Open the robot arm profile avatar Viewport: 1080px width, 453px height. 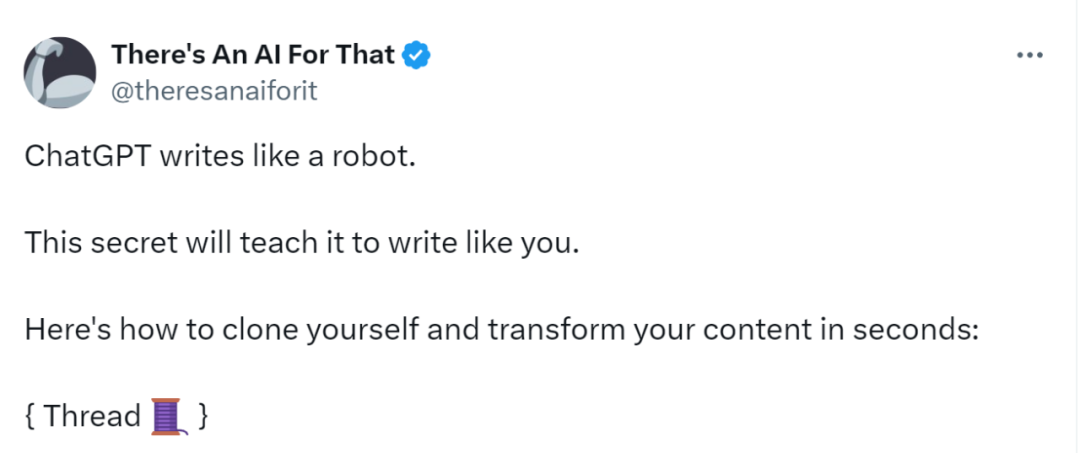click(x=60, y=72)
